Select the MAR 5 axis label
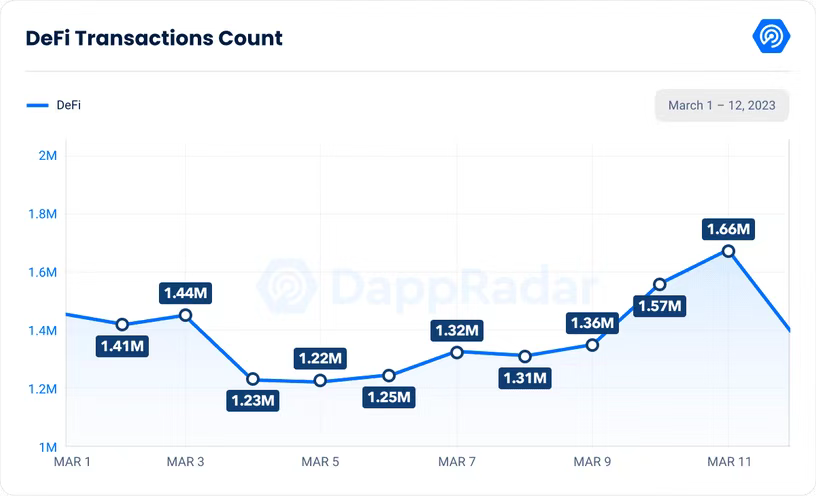The image size is (816, 496). [x=320, y=461]
